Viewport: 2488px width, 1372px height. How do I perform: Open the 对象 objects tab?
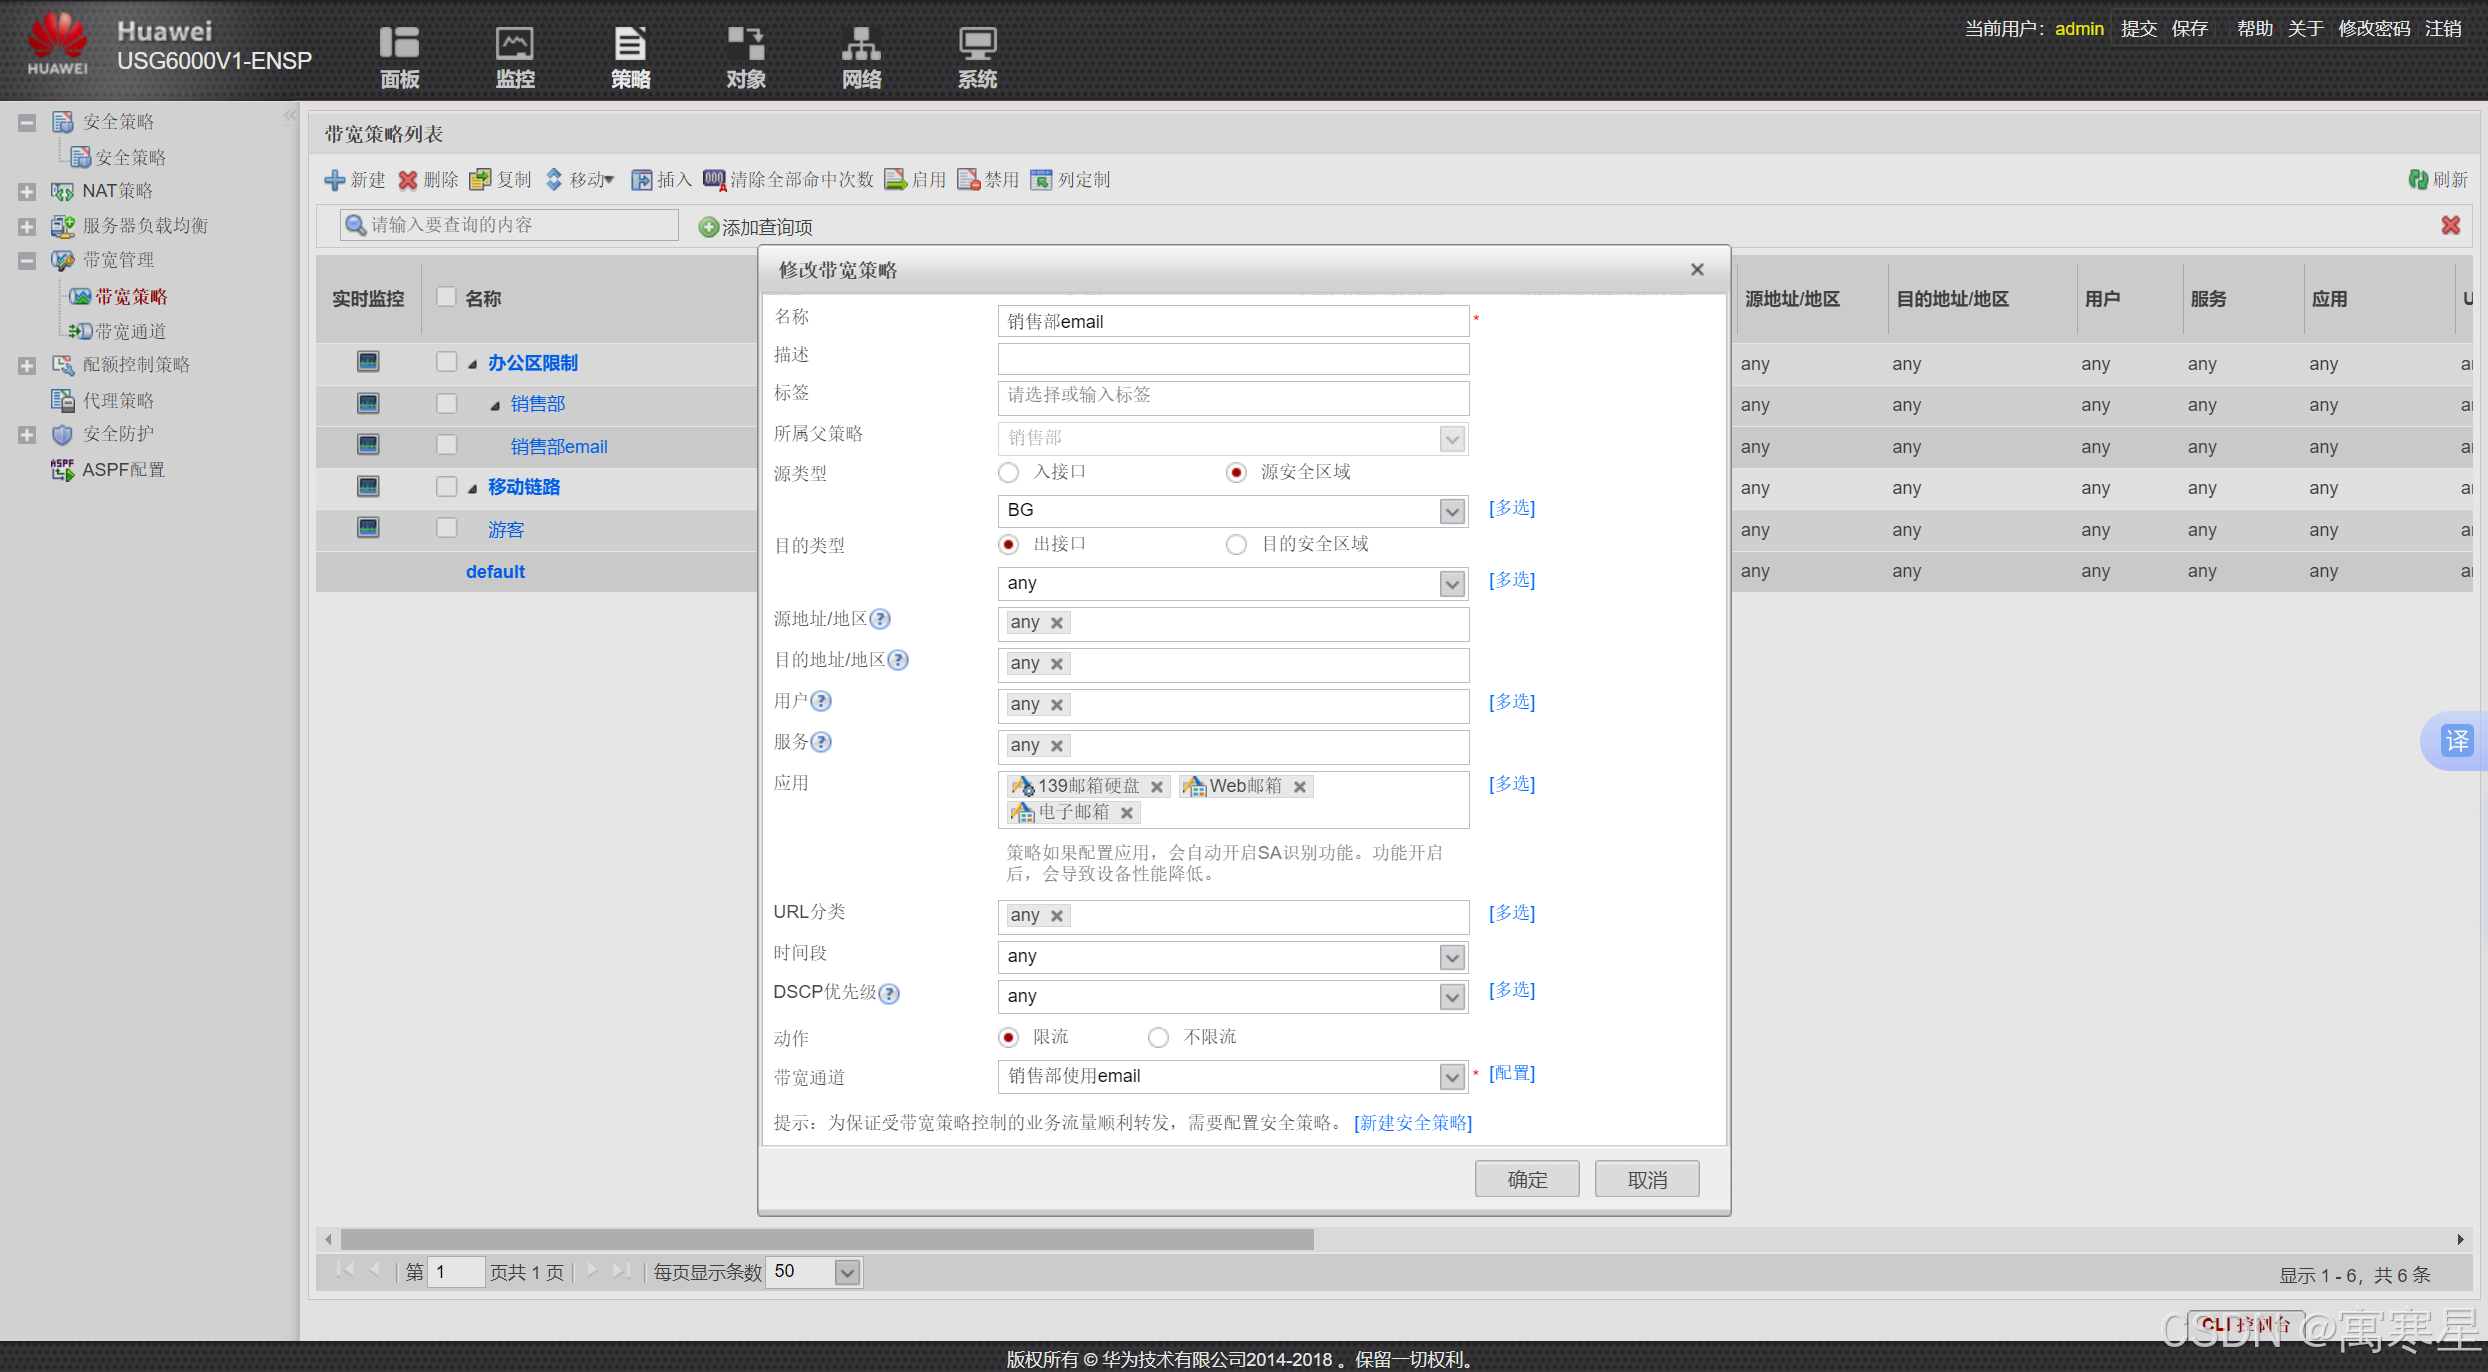[x=746, y=58]
